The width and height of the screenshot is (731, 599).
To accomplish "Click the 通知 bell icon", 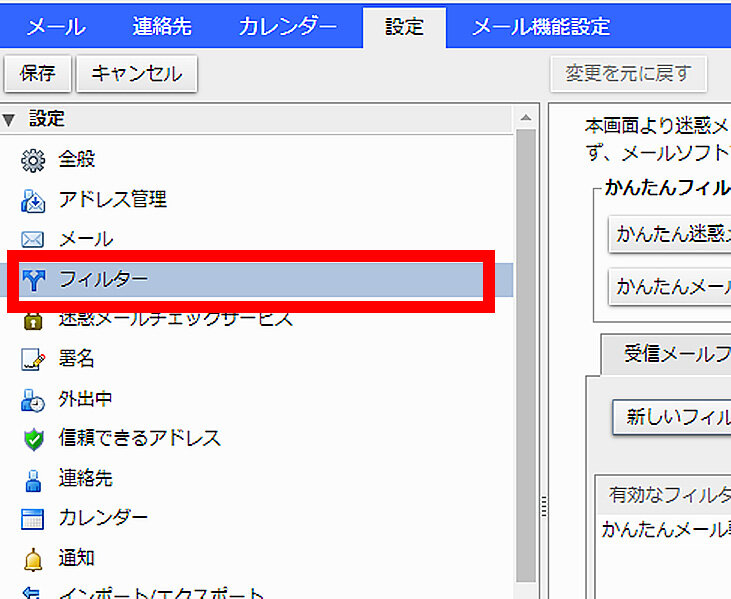I will coord(33,559).
